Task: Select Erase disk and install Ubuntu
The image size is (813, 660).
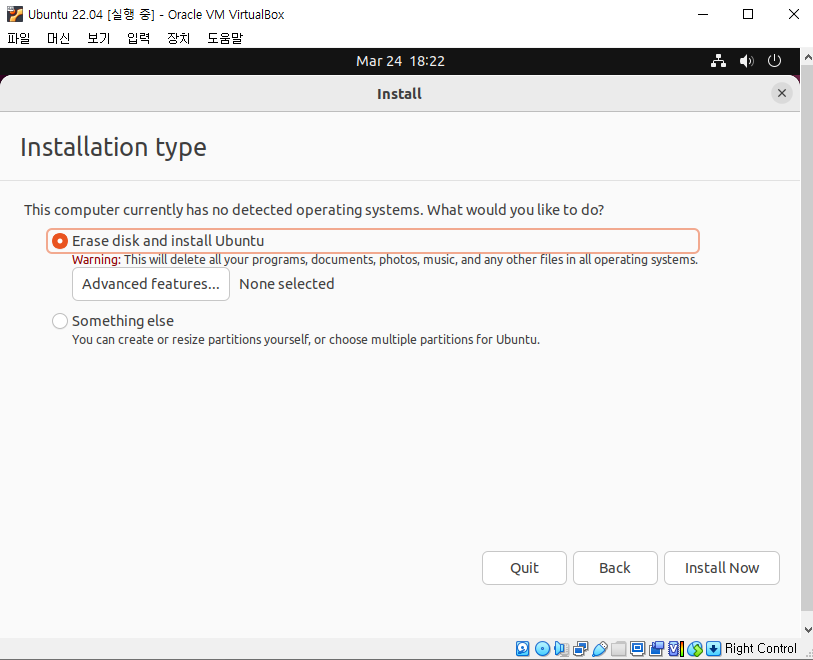Action: point(373,241)
